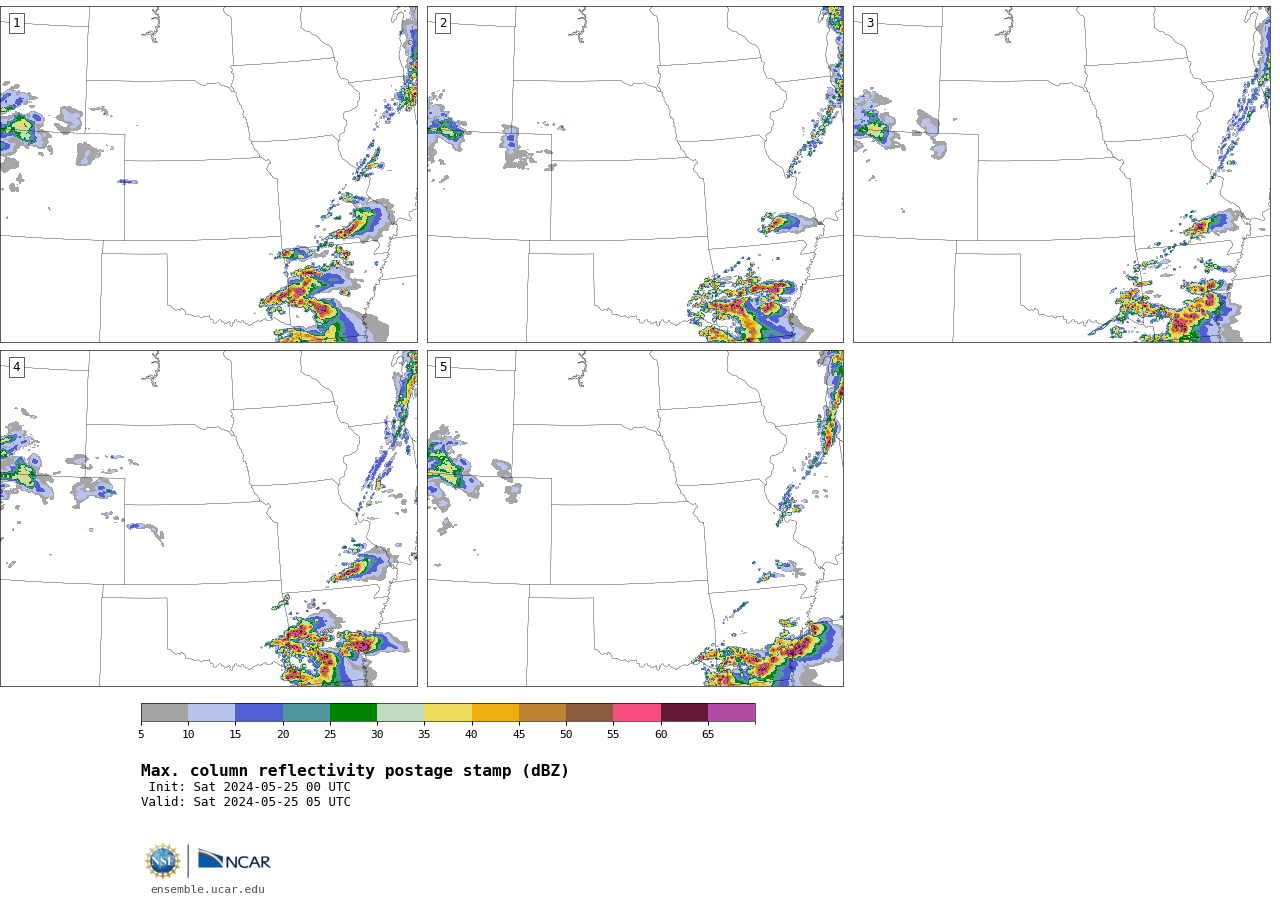This screenshot has height=901, width=1280.
Task: Open ensemble member 3 reflectivity map
Action: (x=1061, y=174)
